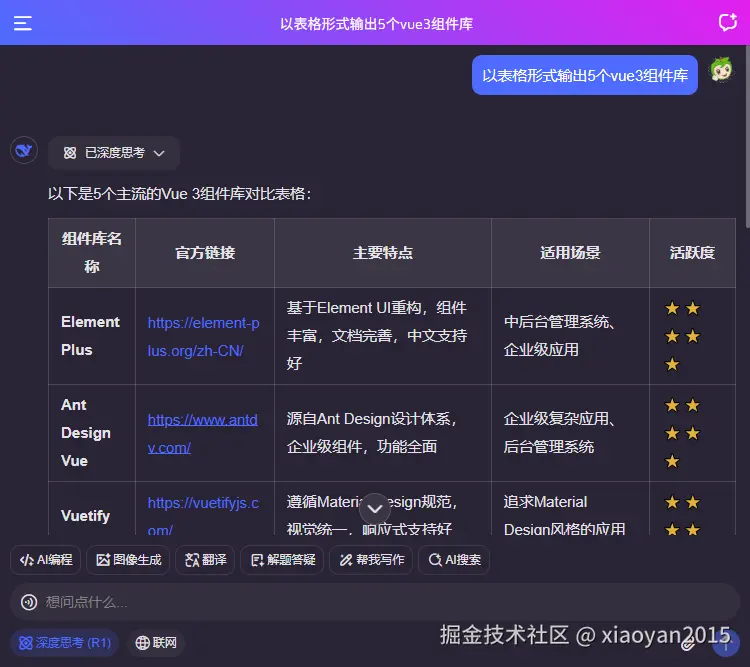Toggle 深度思考 (R1) mode
Screen dimensions: 750x667
click(65, 643)
